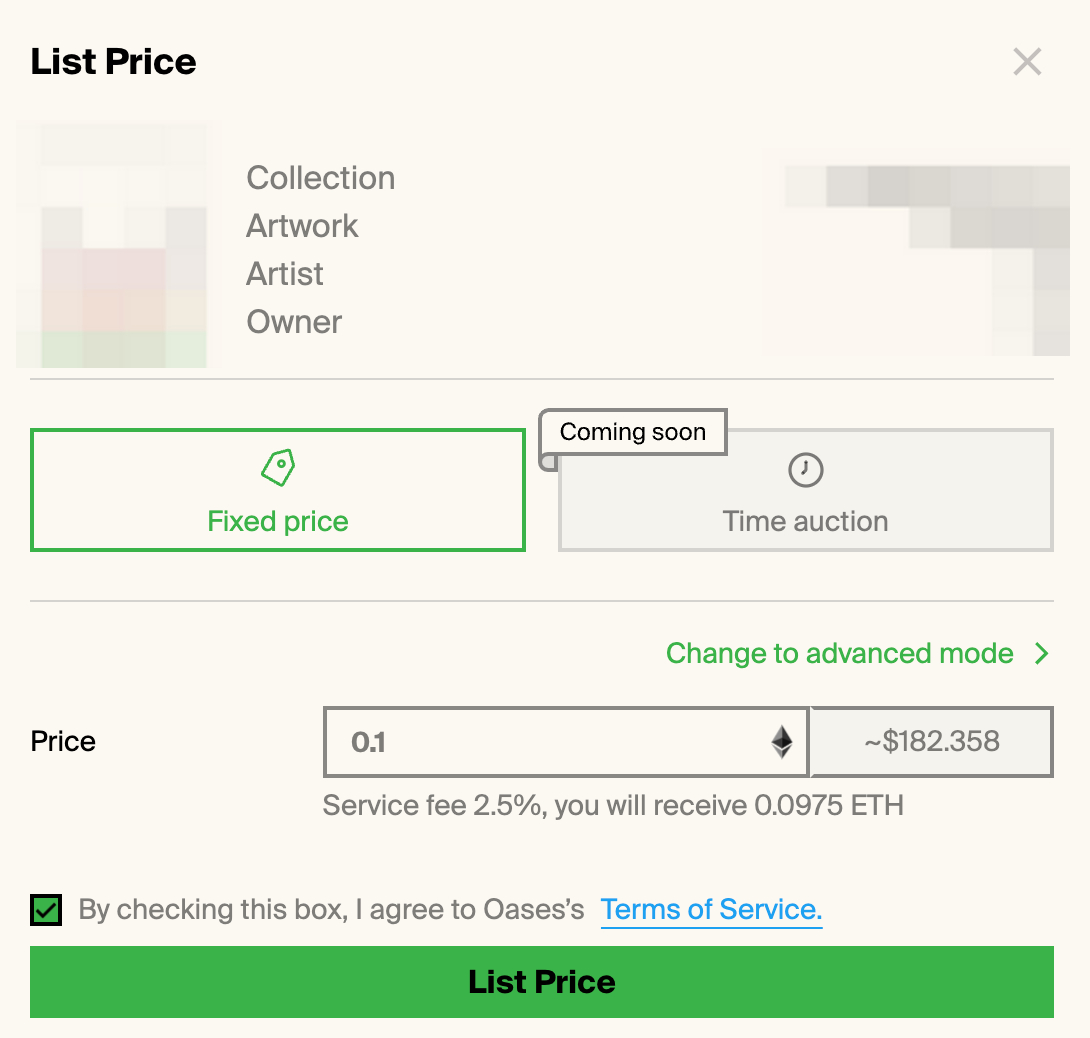The image size is (1090, 1038).
Task: Click the Ethereum currency icon
Action: click(x=782, y=742)
